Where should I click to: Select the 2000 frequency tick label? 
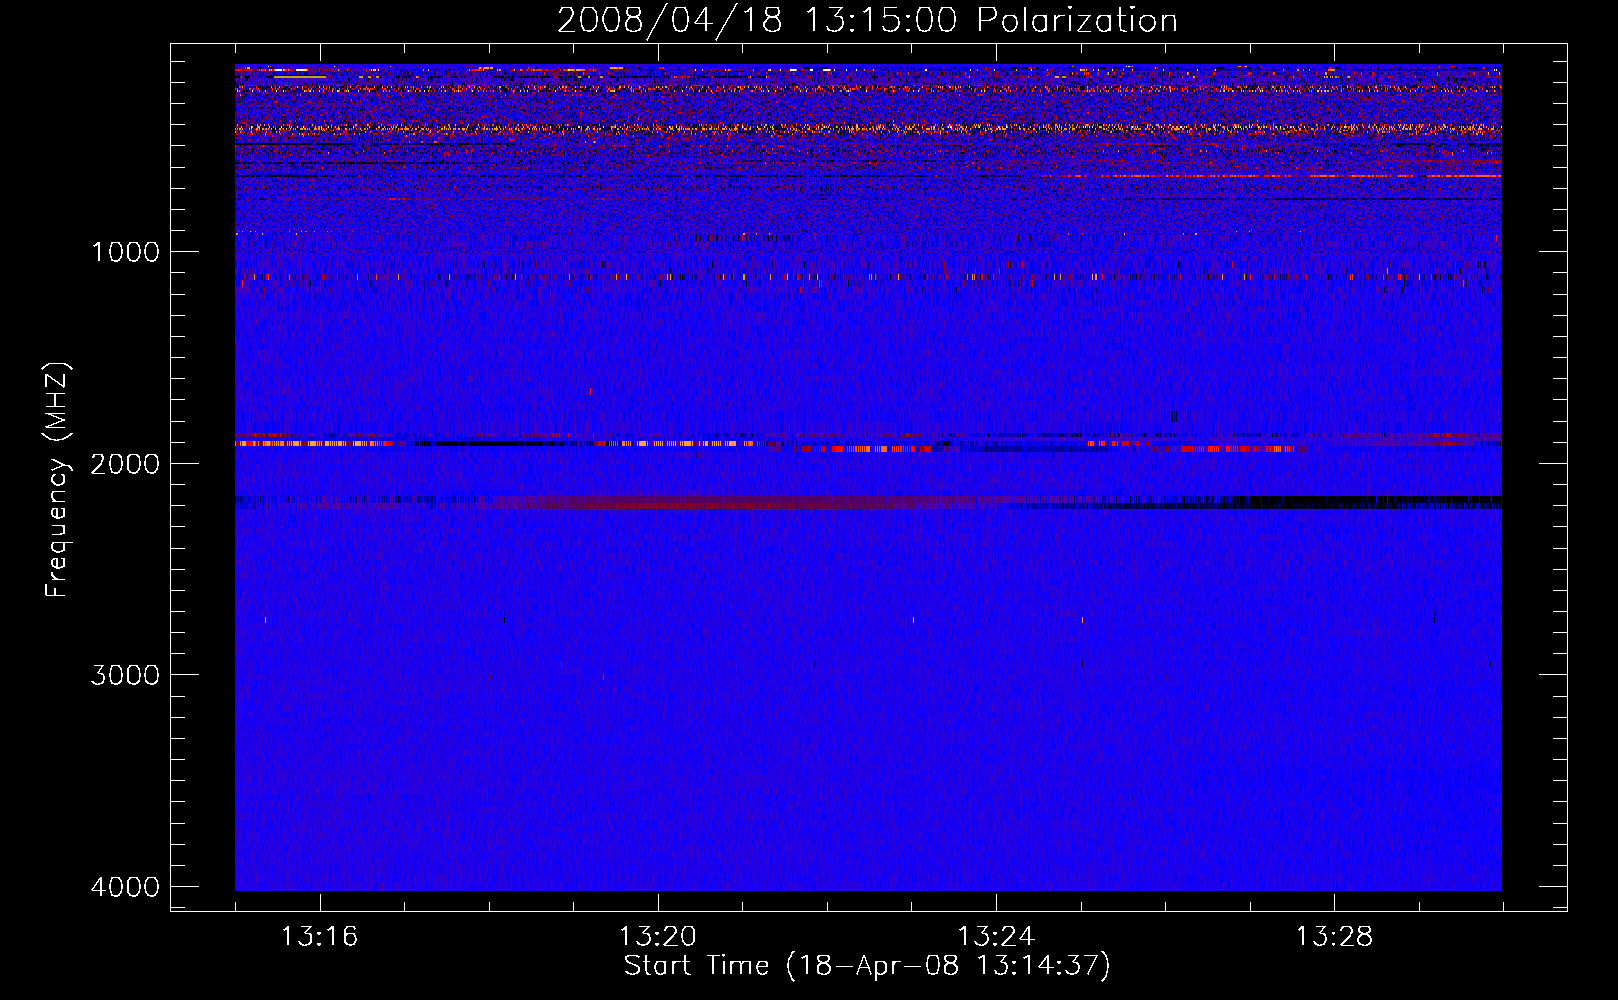125,464
